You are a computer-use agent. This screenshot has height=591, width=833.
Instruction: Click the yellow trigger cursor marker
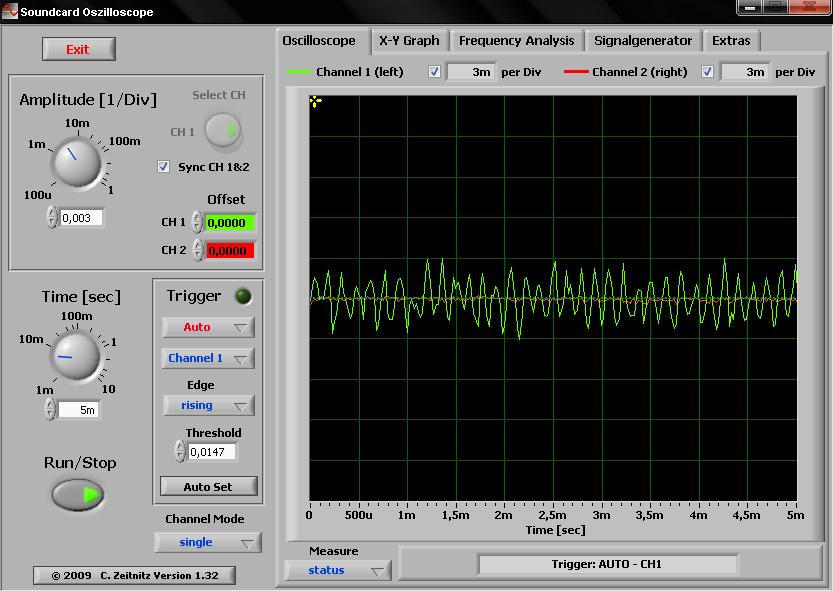316,102
